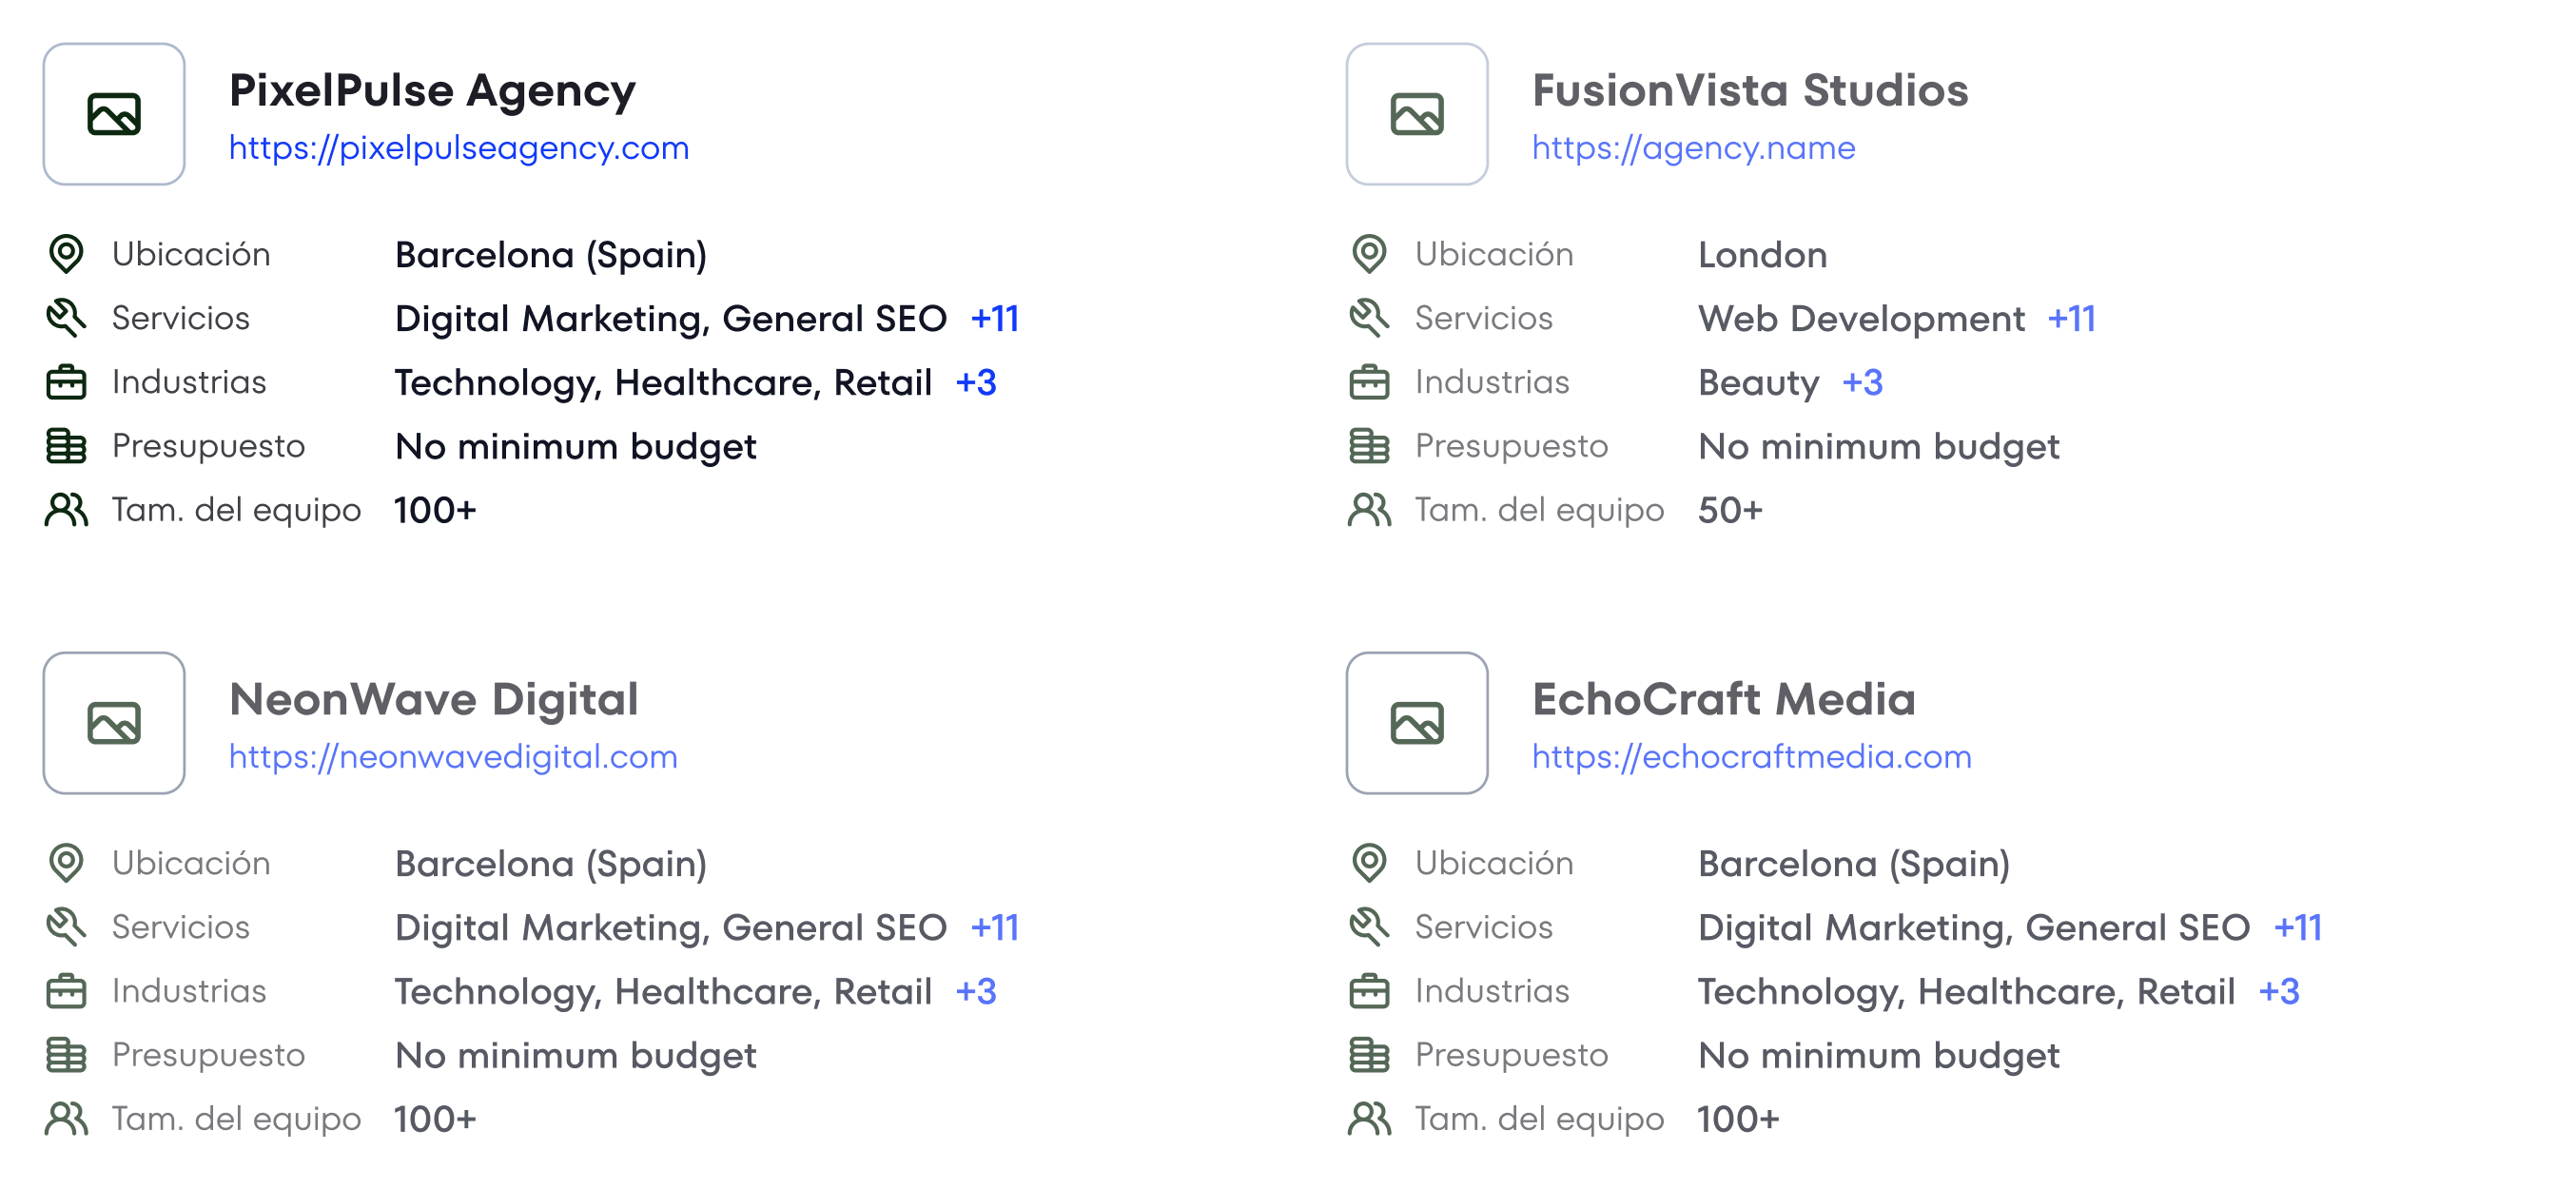The width and height of the screenshot is (2576, 1189).
Task: Expand PixelPulse Agency's +11 services
Action: click(995, 319)
